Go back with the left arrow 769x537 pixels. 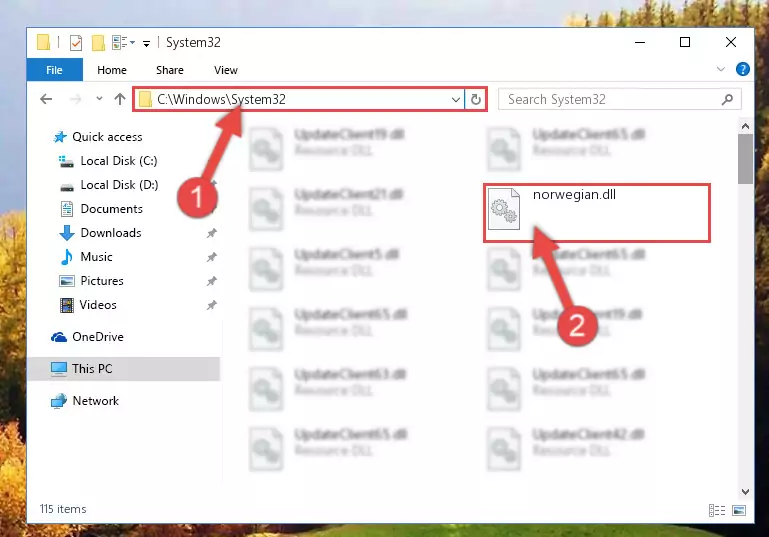pos(46,99)
